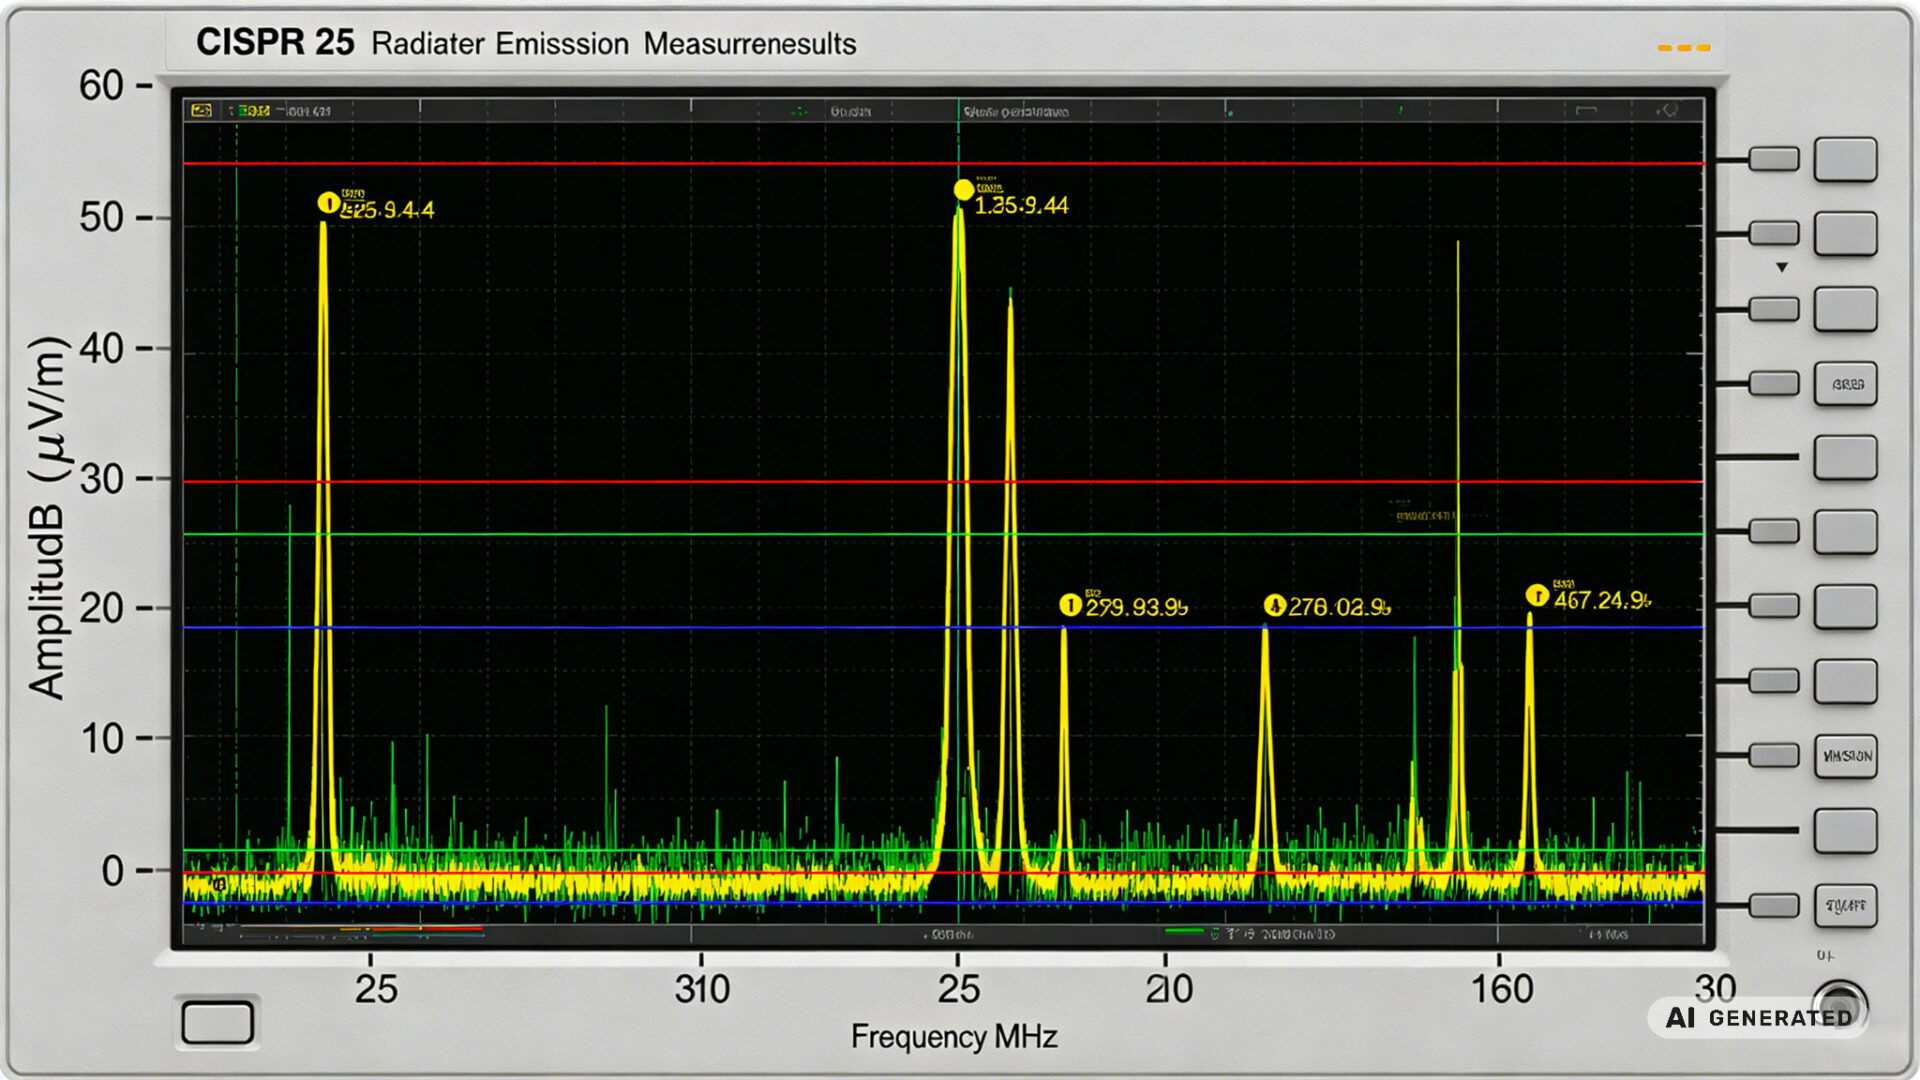Click the marker readout 279.93.95
1920x1080 pixels.
(1137, 607)
